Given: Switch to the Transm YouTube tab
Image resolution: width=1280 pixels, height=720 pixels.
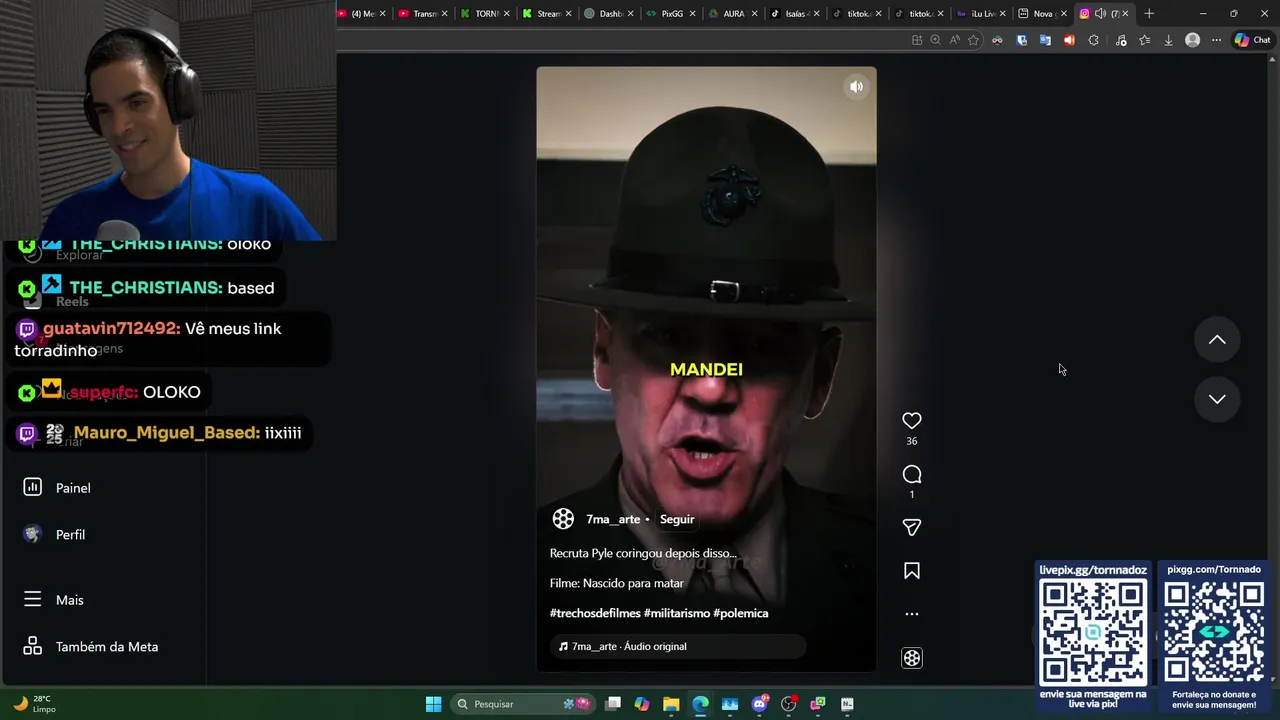Looking at the screenshot, I should [423, 14].
